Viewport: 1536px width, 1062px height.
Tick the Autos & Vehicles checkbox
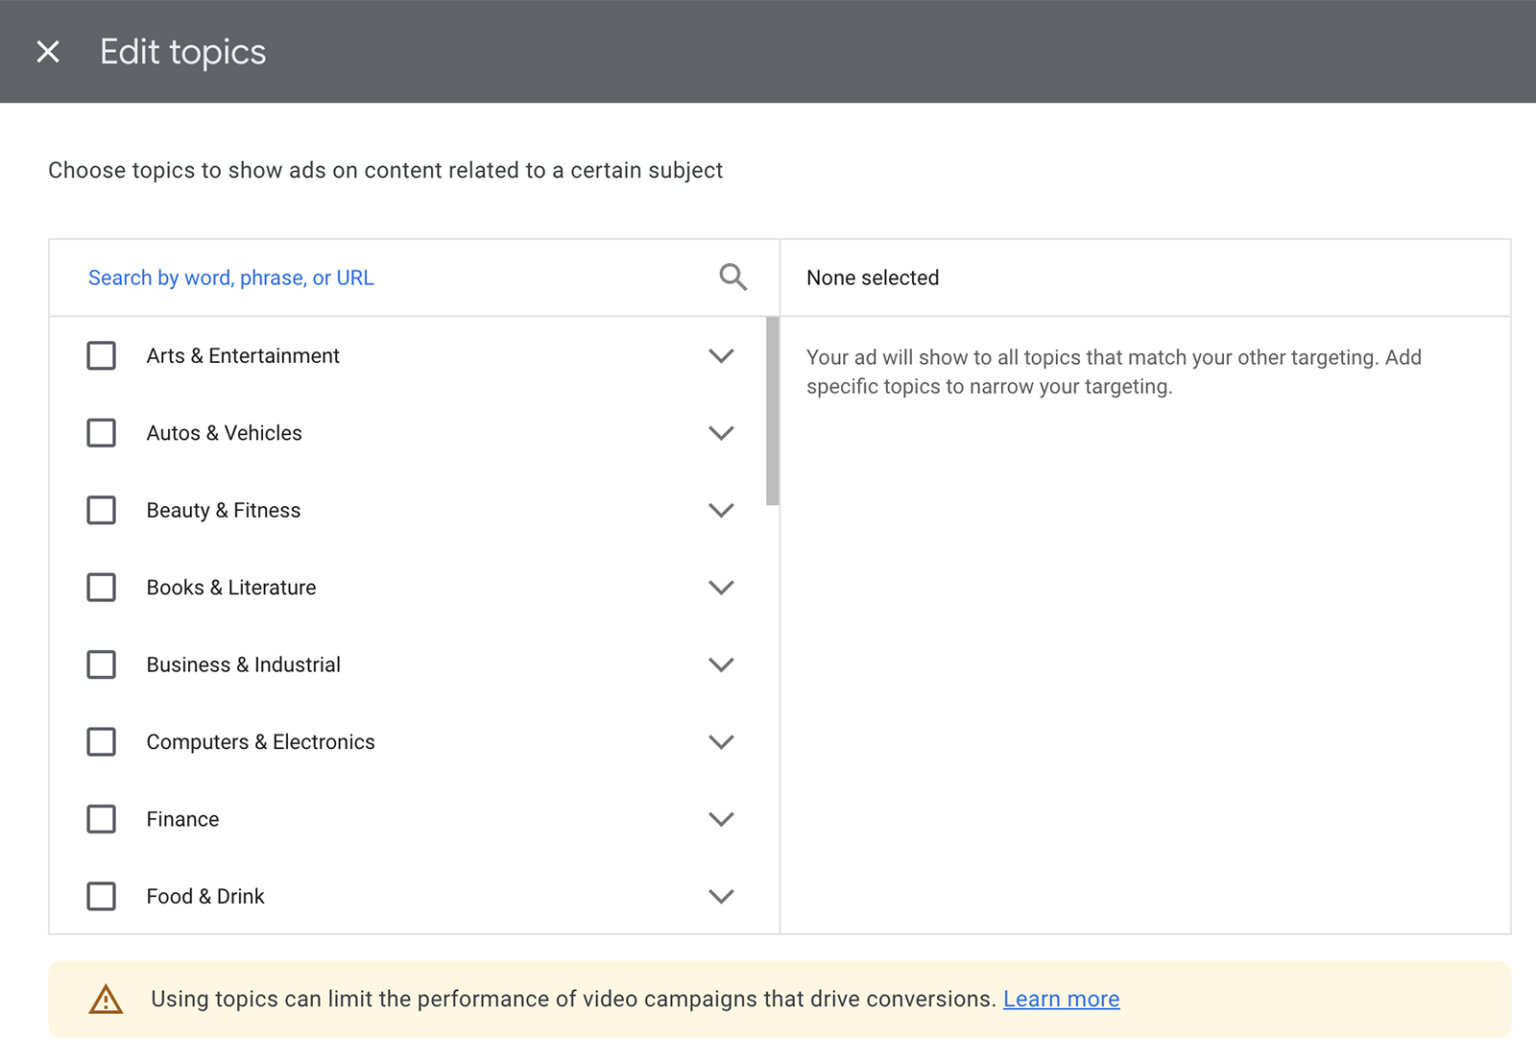pyautogui.click(x=101, y=433)
